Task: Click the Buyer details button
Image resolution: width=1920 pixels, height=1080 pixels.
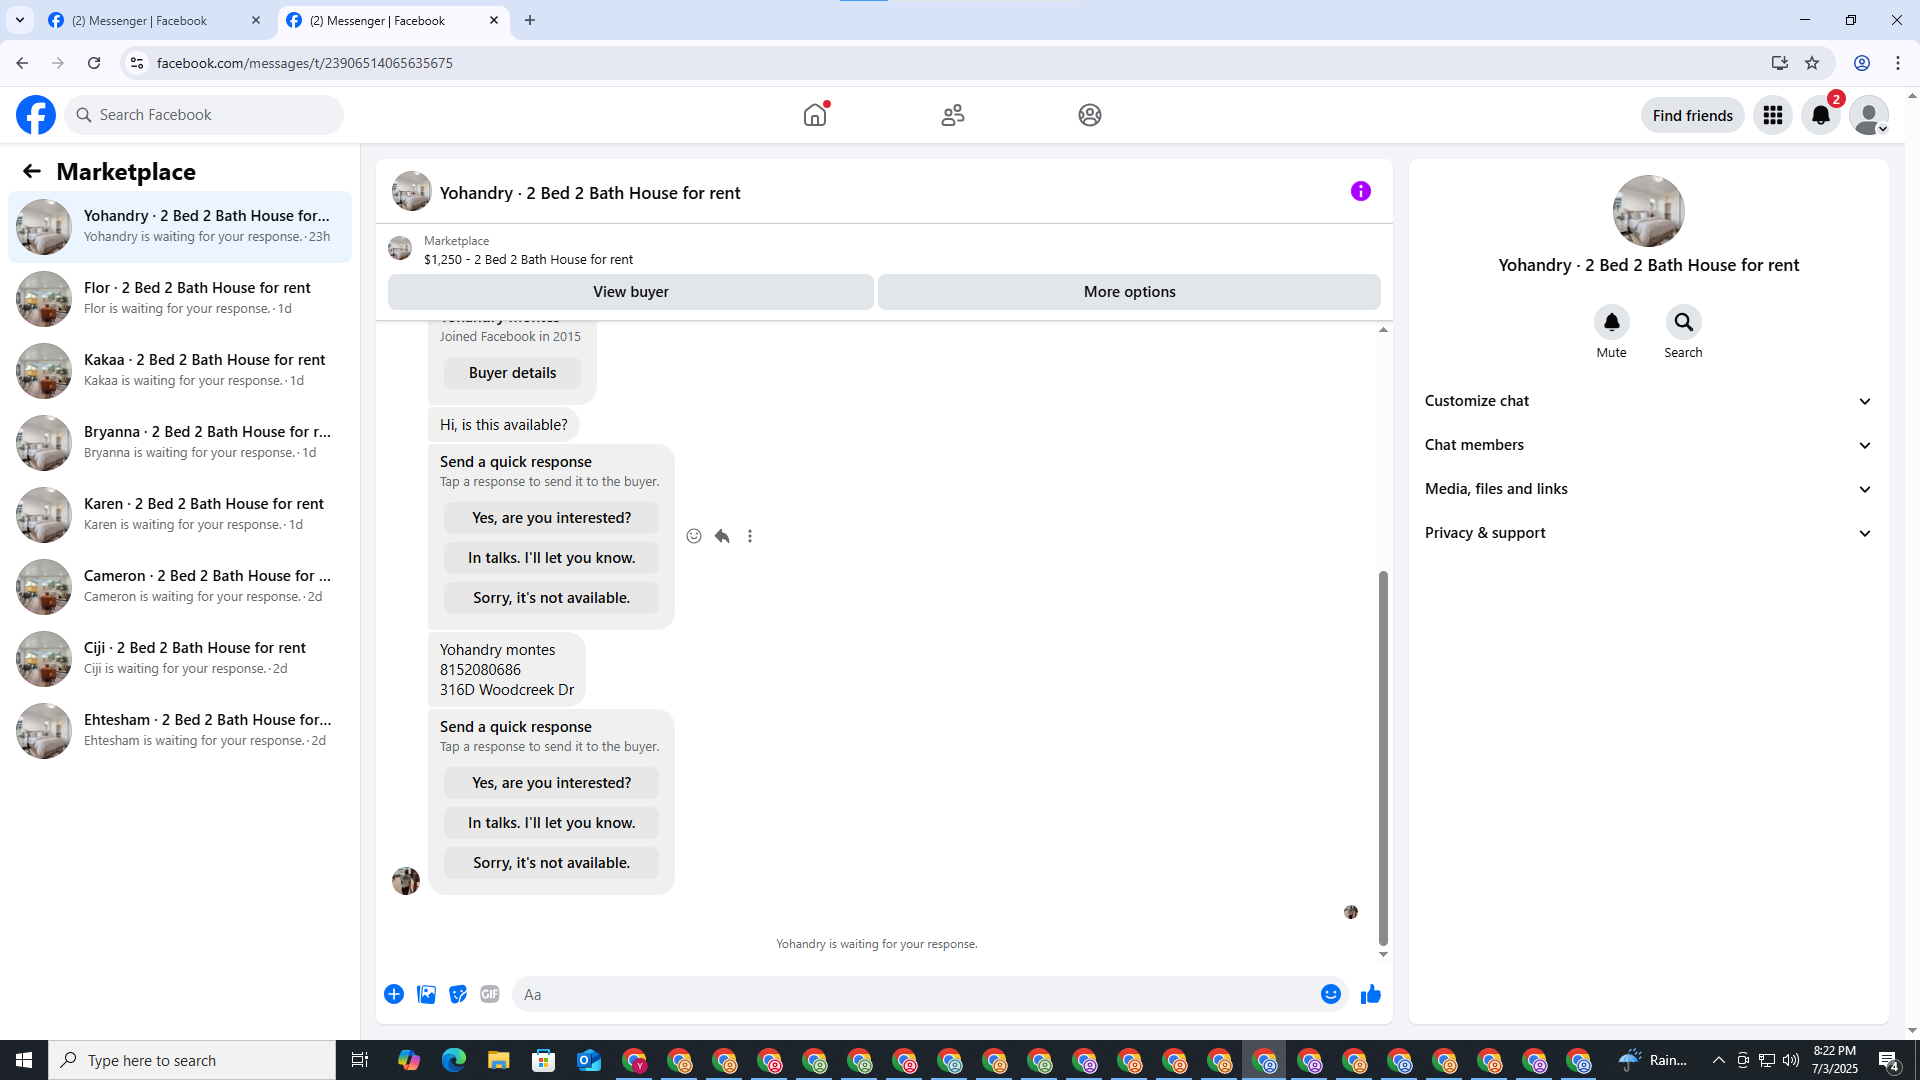Action: click(512, 373)
